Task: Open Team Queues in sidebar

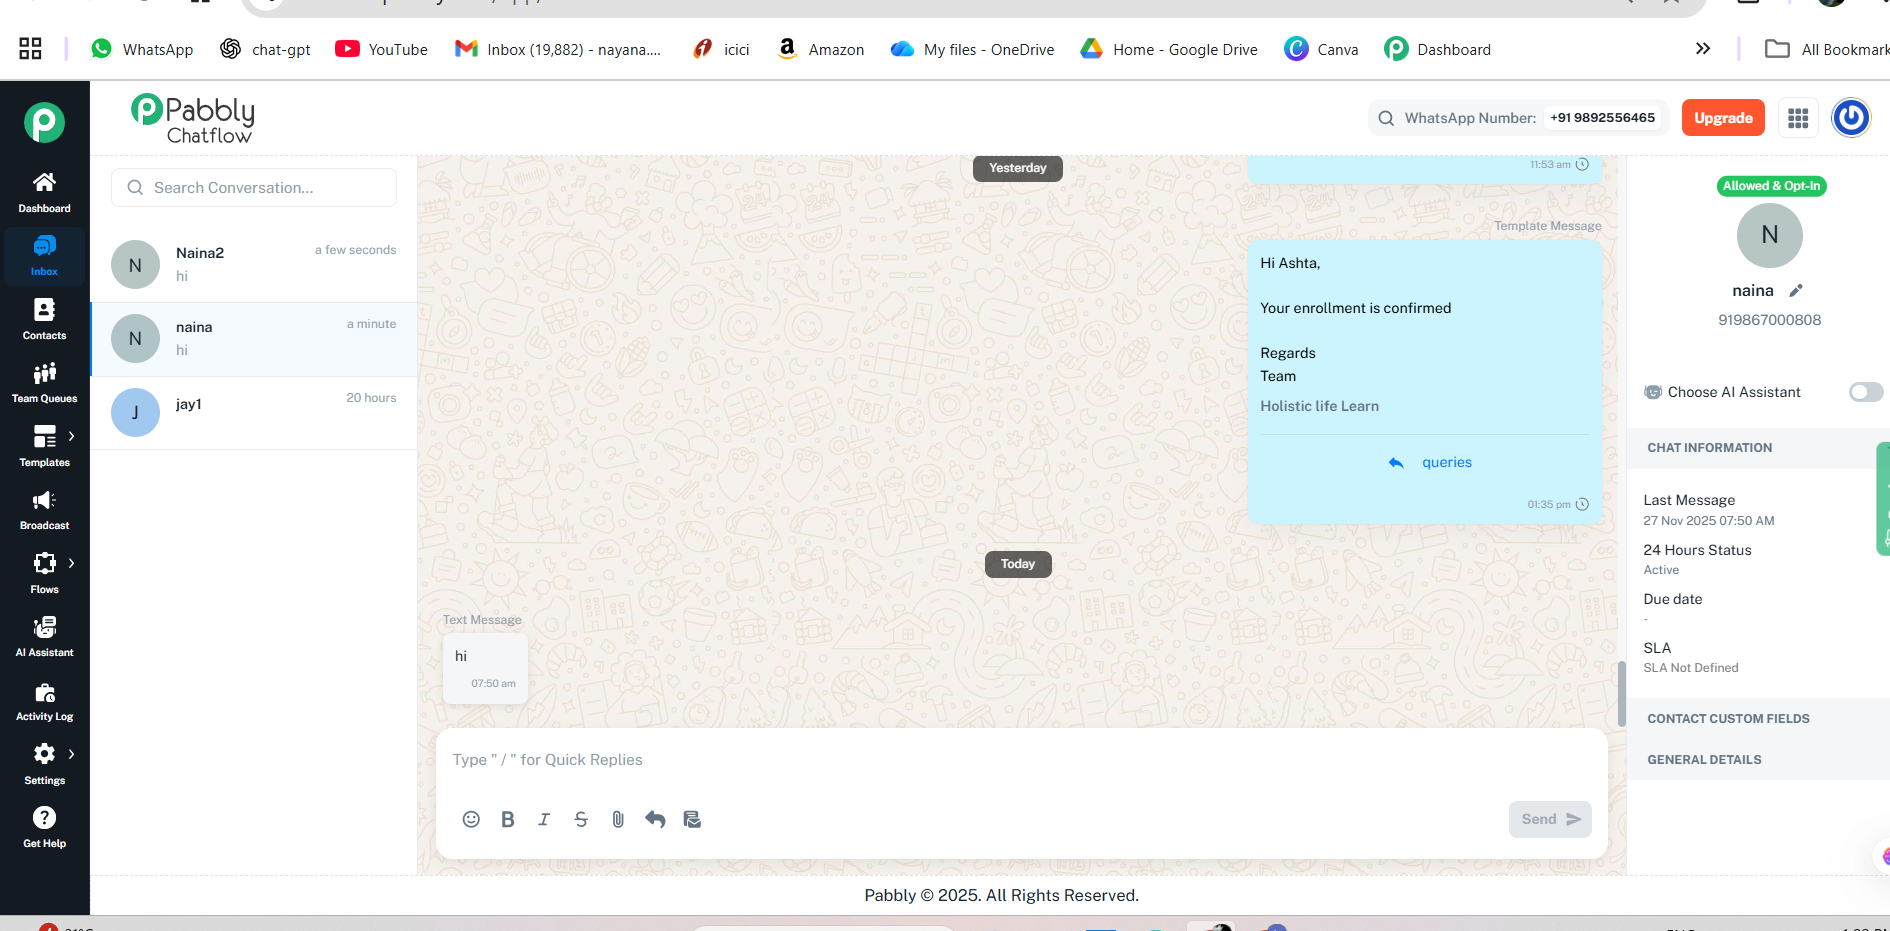Action: tap(44, 382)
